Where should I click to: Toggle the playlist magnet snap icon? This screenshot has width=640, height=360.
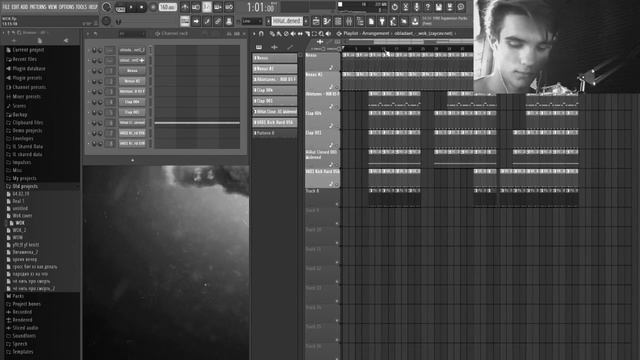coord(261,33)
